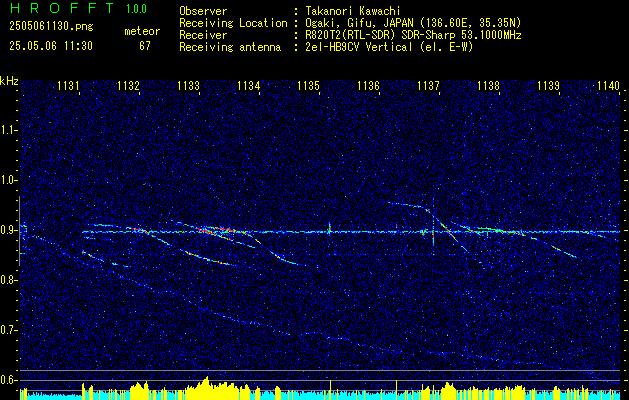Click the 1.1 frequency axis label
This screenshot has height=400, width=629.
pyautogui.click(x=8, y=130)
